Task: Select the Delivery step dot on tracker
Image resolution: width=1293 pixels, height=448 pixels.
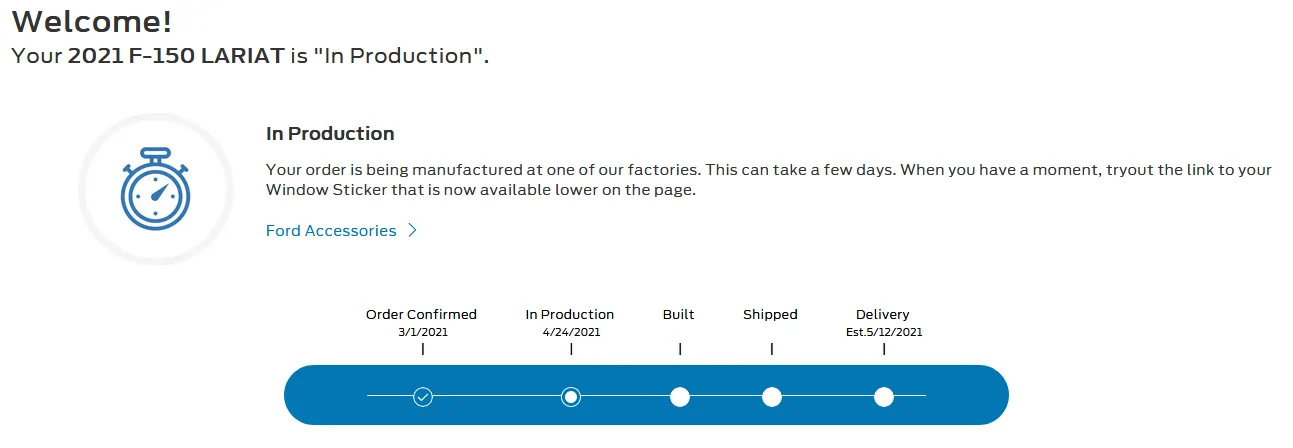Action: pos(883,397)
